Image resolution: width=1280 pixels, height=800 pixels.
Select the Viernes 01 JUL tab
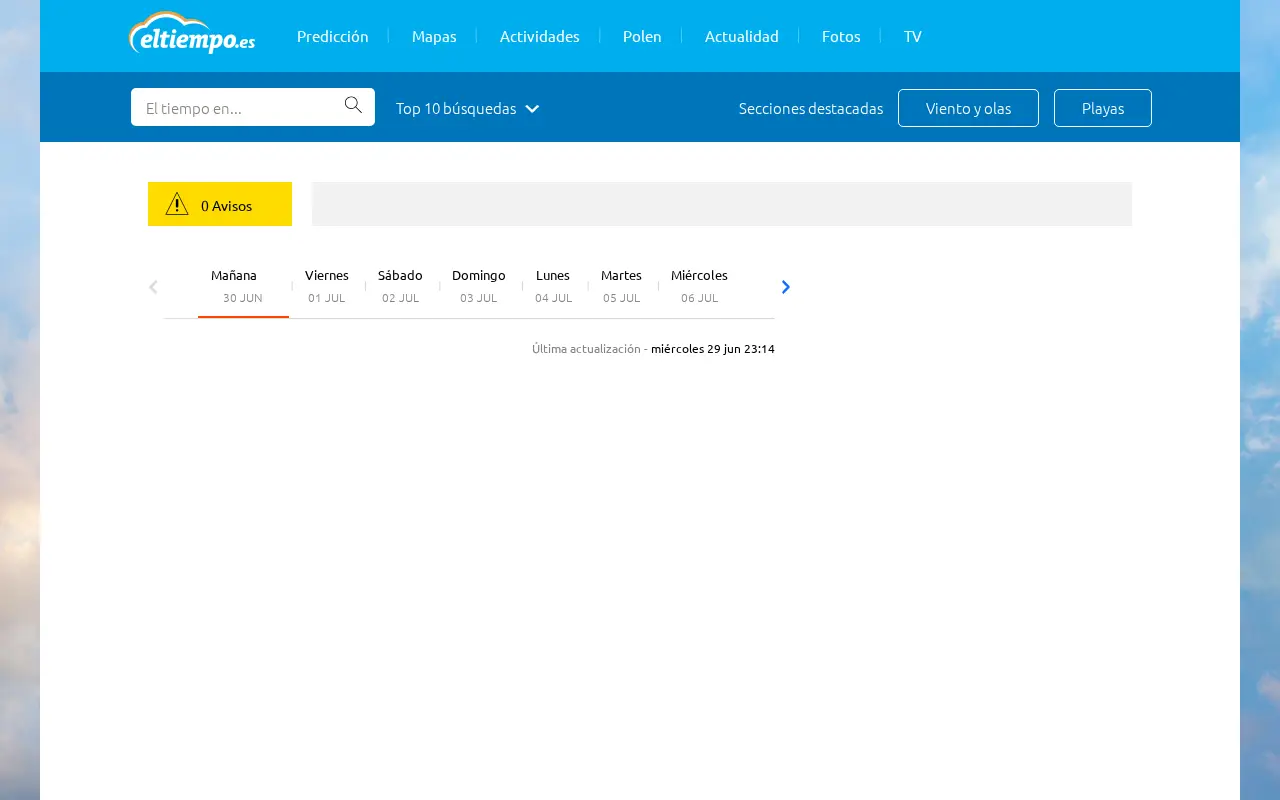(x=327, y=286)
